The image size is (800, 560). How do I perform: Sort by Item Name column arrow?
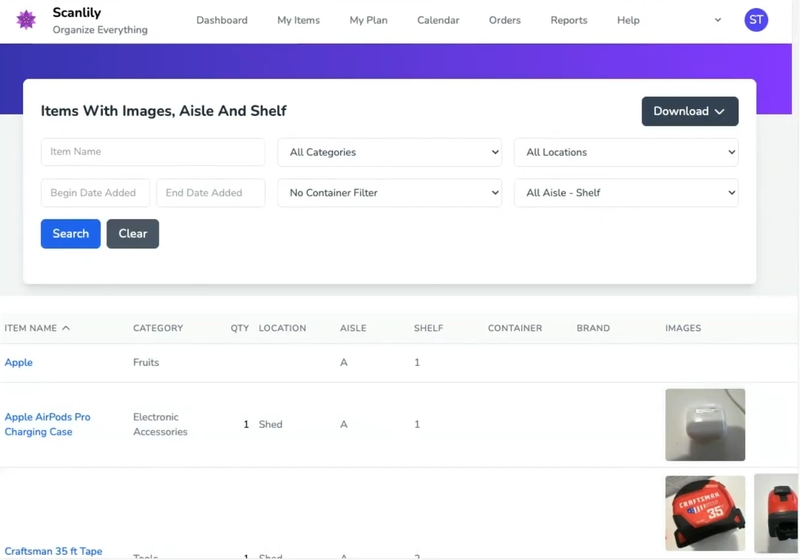click(66, 328)
